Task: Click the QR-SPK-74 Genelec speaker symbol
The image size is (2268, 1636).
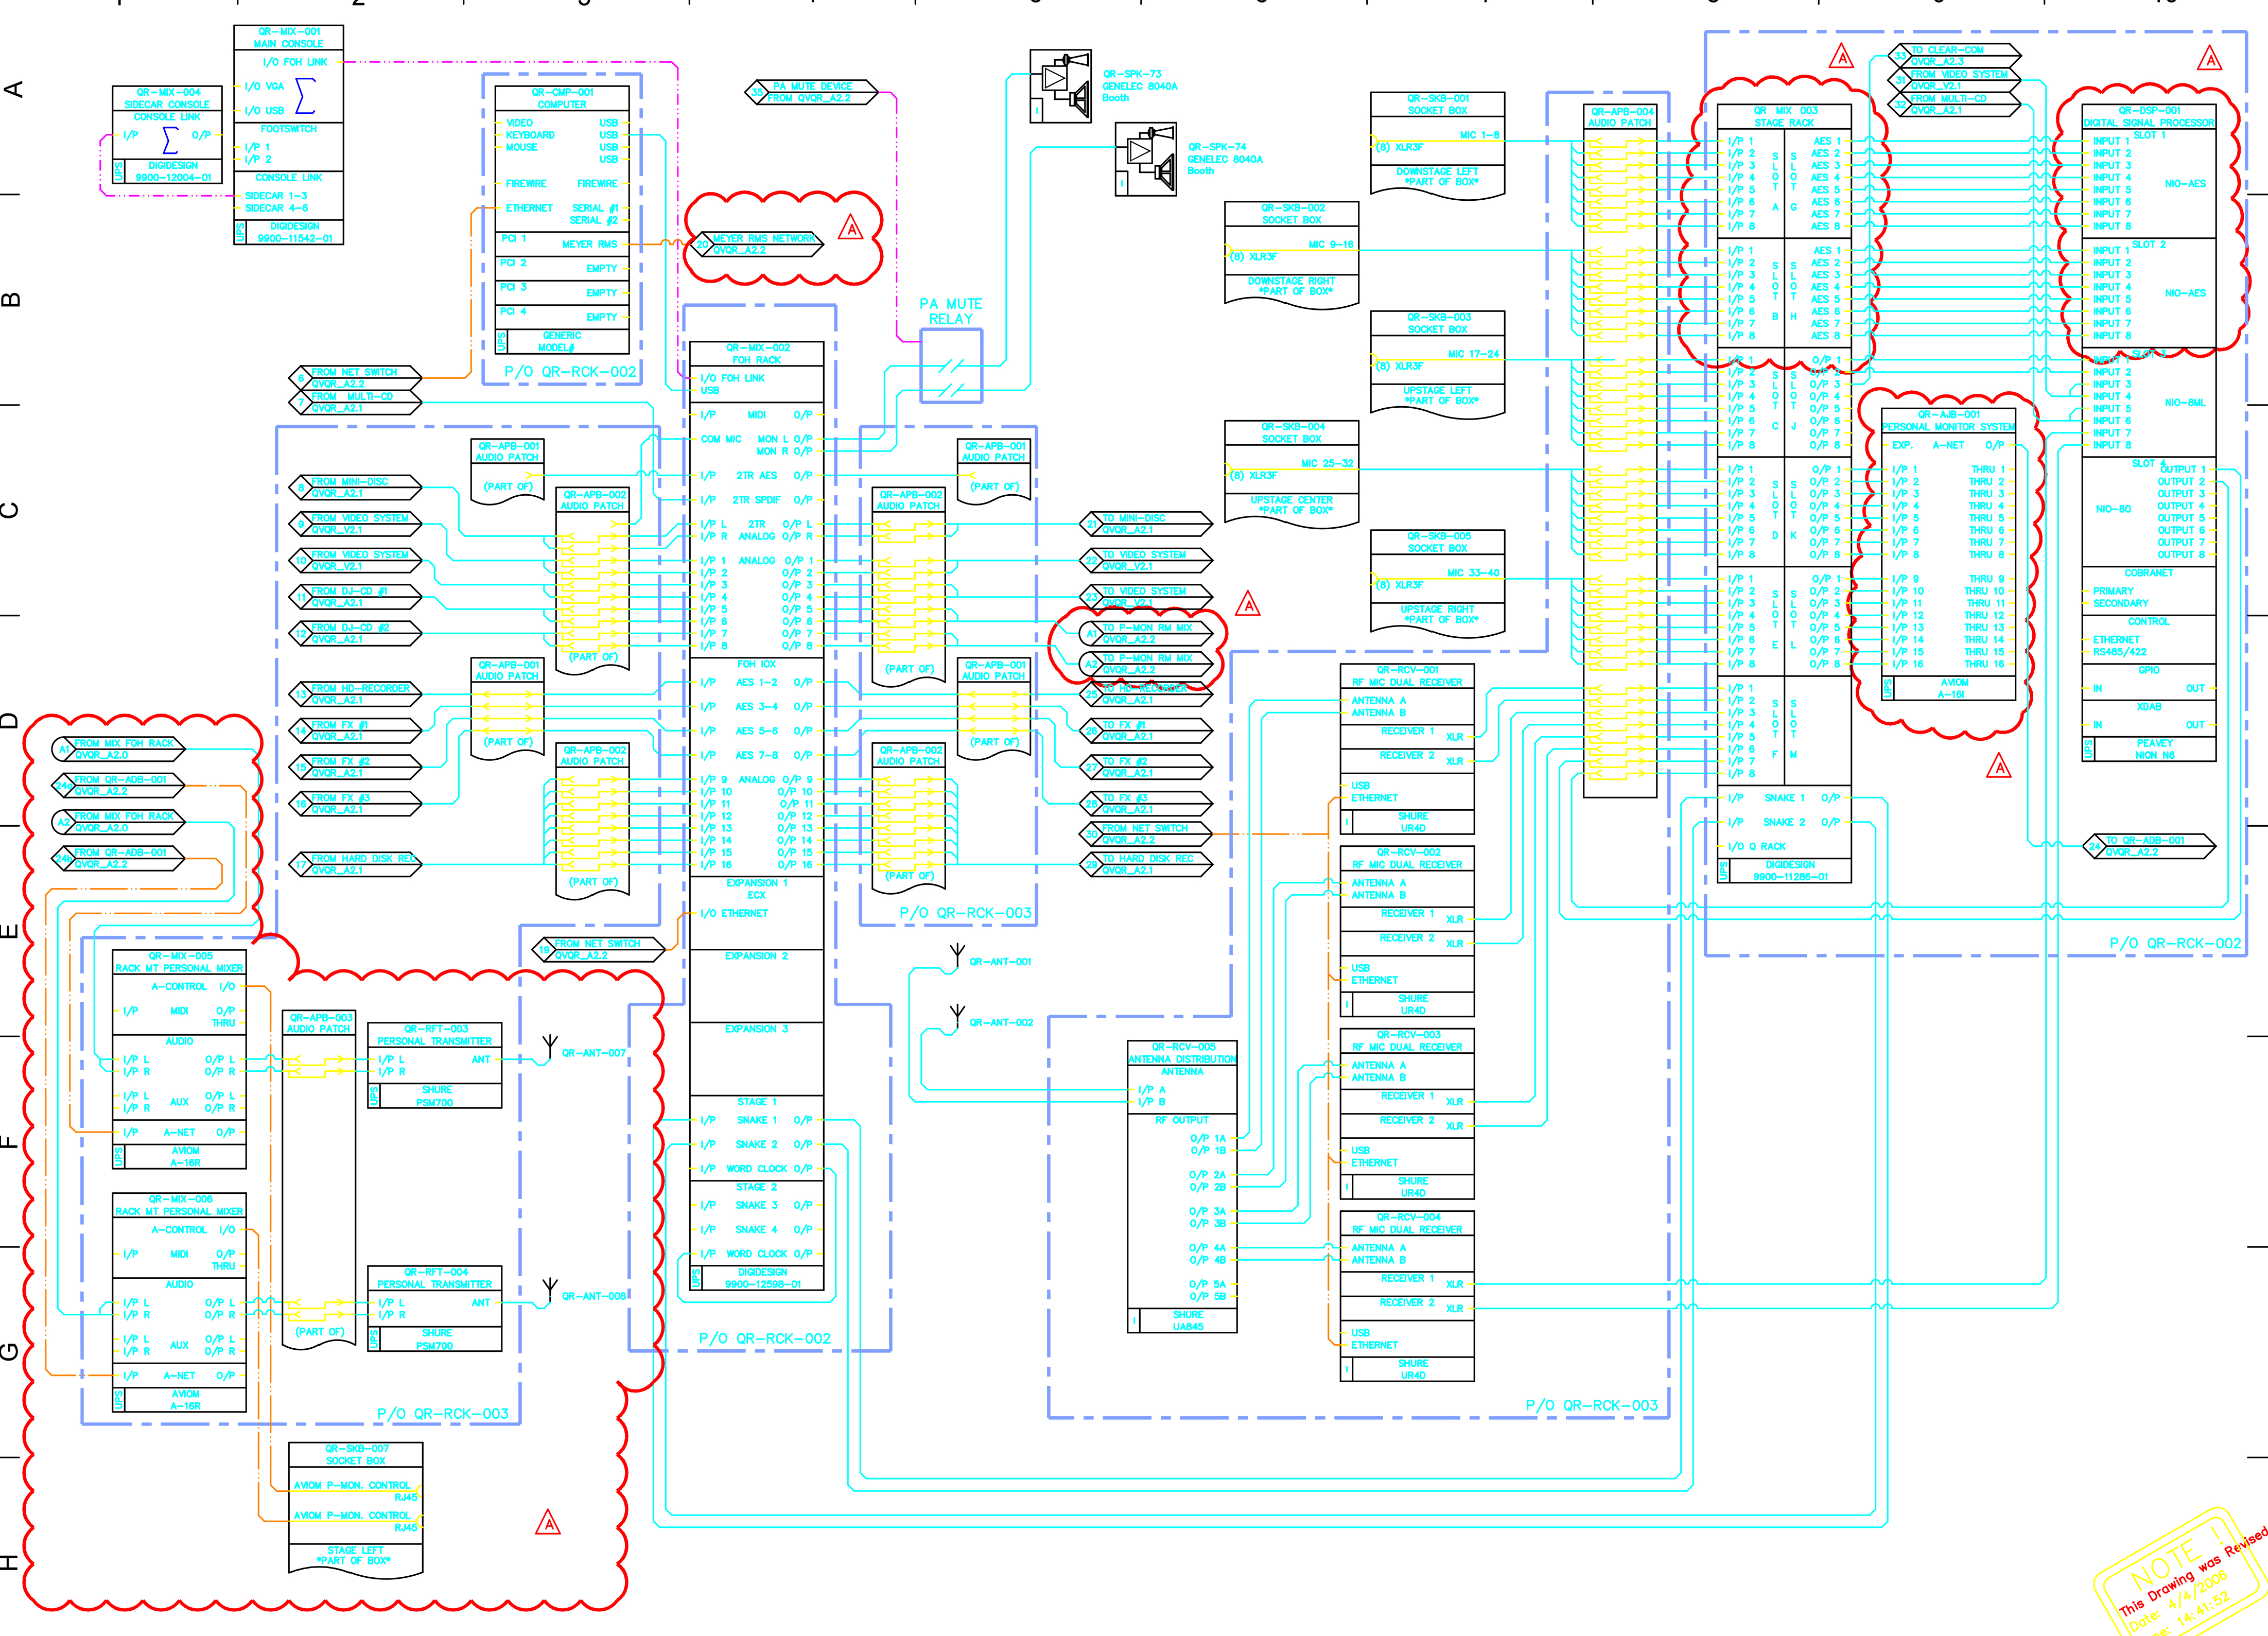Action: click(1146, 160)
